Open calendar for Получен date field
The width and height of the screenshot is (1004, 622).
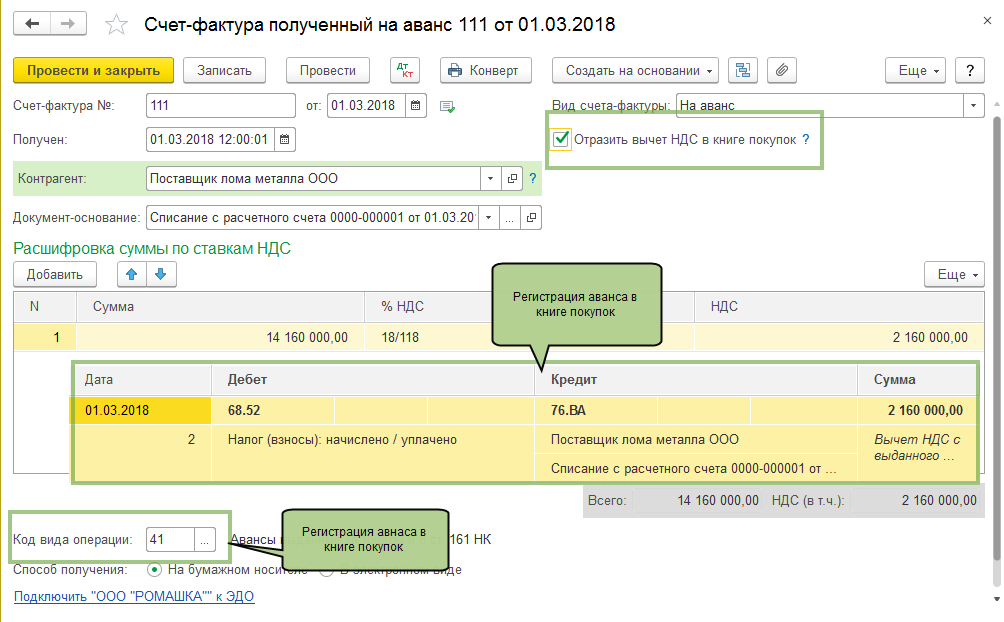285,140
